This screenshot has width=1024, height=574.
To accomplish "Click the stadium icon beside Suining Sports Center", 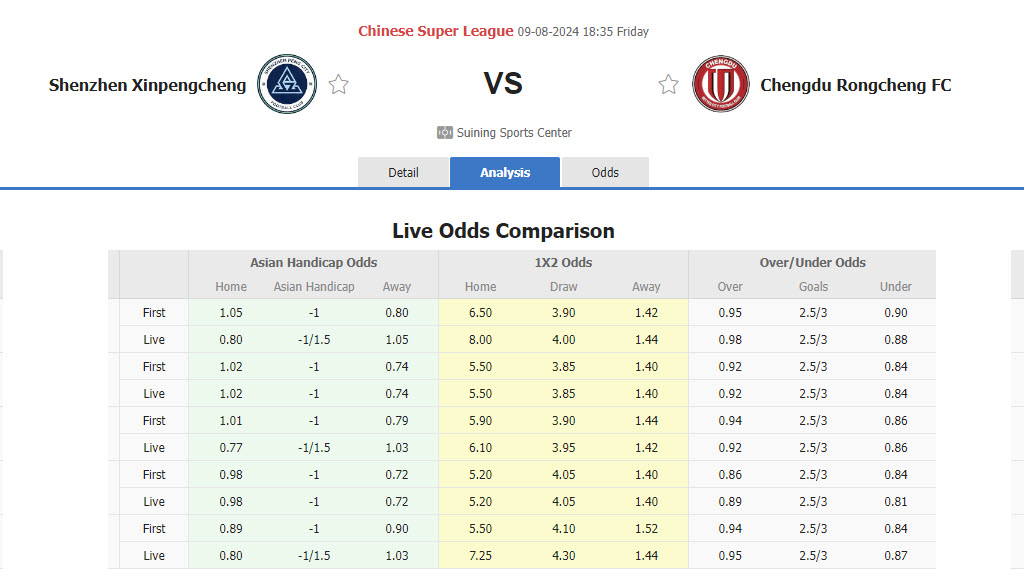I will pos(445,132).
